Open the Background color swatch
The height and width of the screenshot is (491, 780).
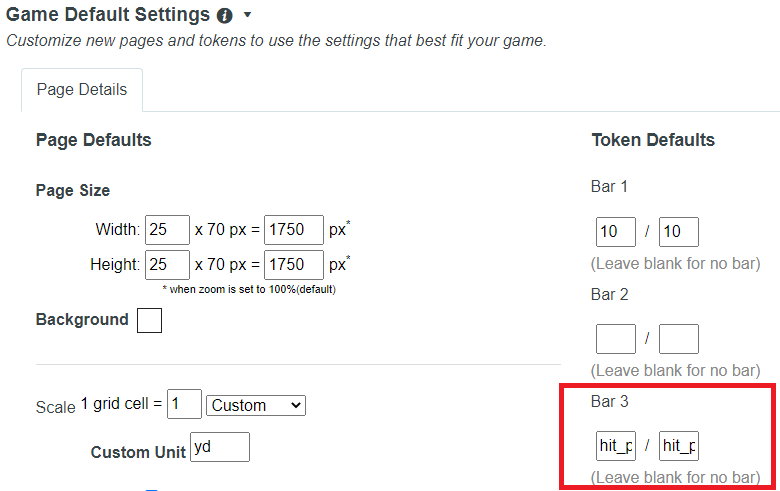click(149, 320)
